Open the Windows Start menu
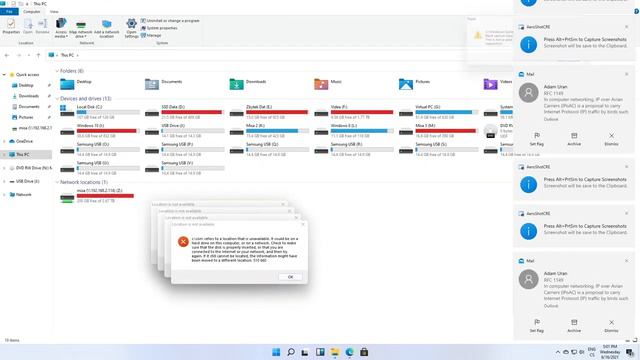Image resolution: width=640 pixels, height=360 pixels. click(x=276, y=352)
